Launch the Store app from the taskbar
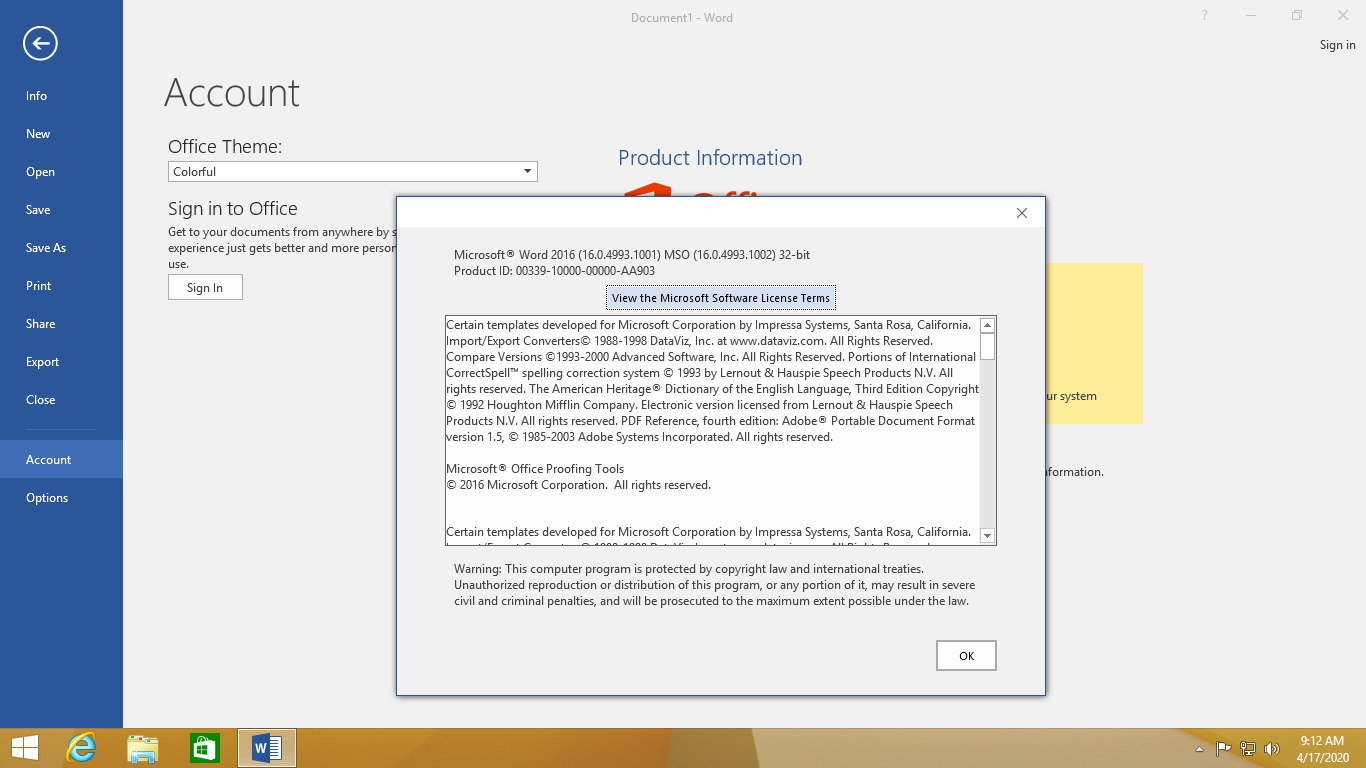 point(205,748)
